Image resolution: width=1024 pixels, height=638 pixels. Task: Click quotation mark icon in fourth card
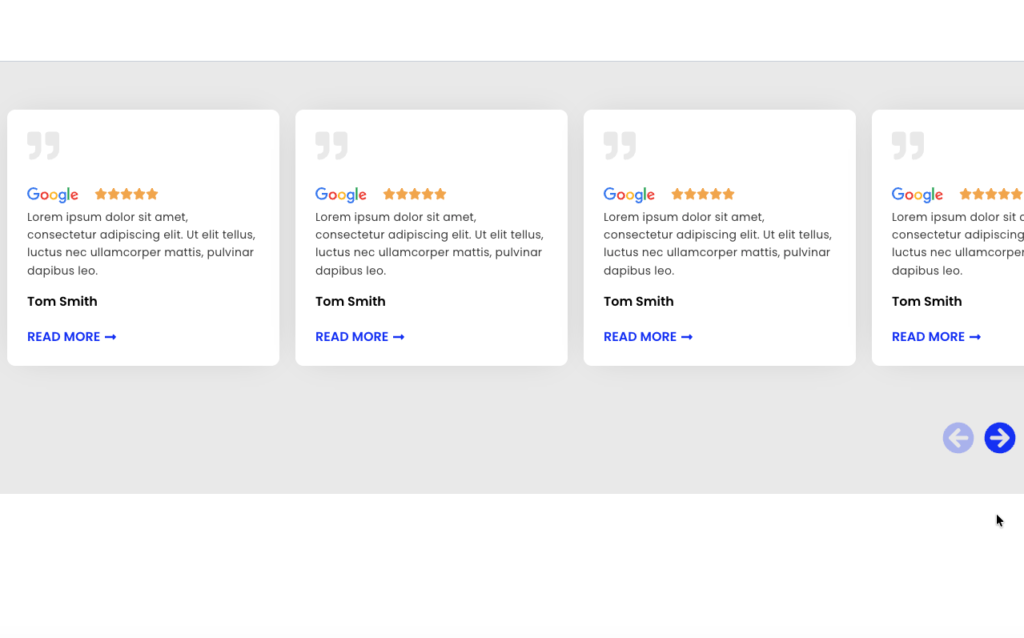point(907,146)
